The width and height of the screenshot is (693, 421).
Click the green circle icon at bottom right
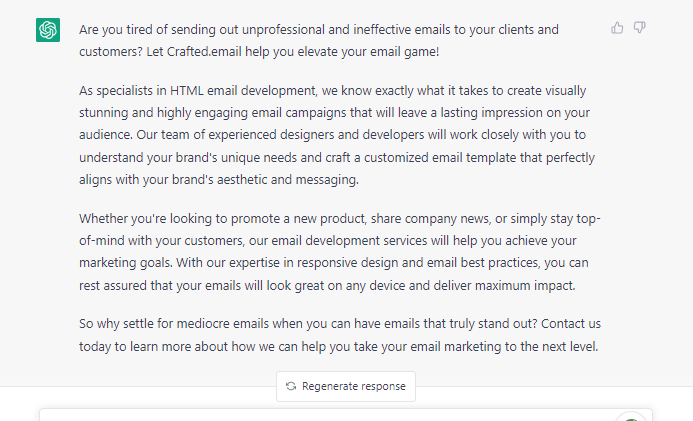(x=631, y=417)
